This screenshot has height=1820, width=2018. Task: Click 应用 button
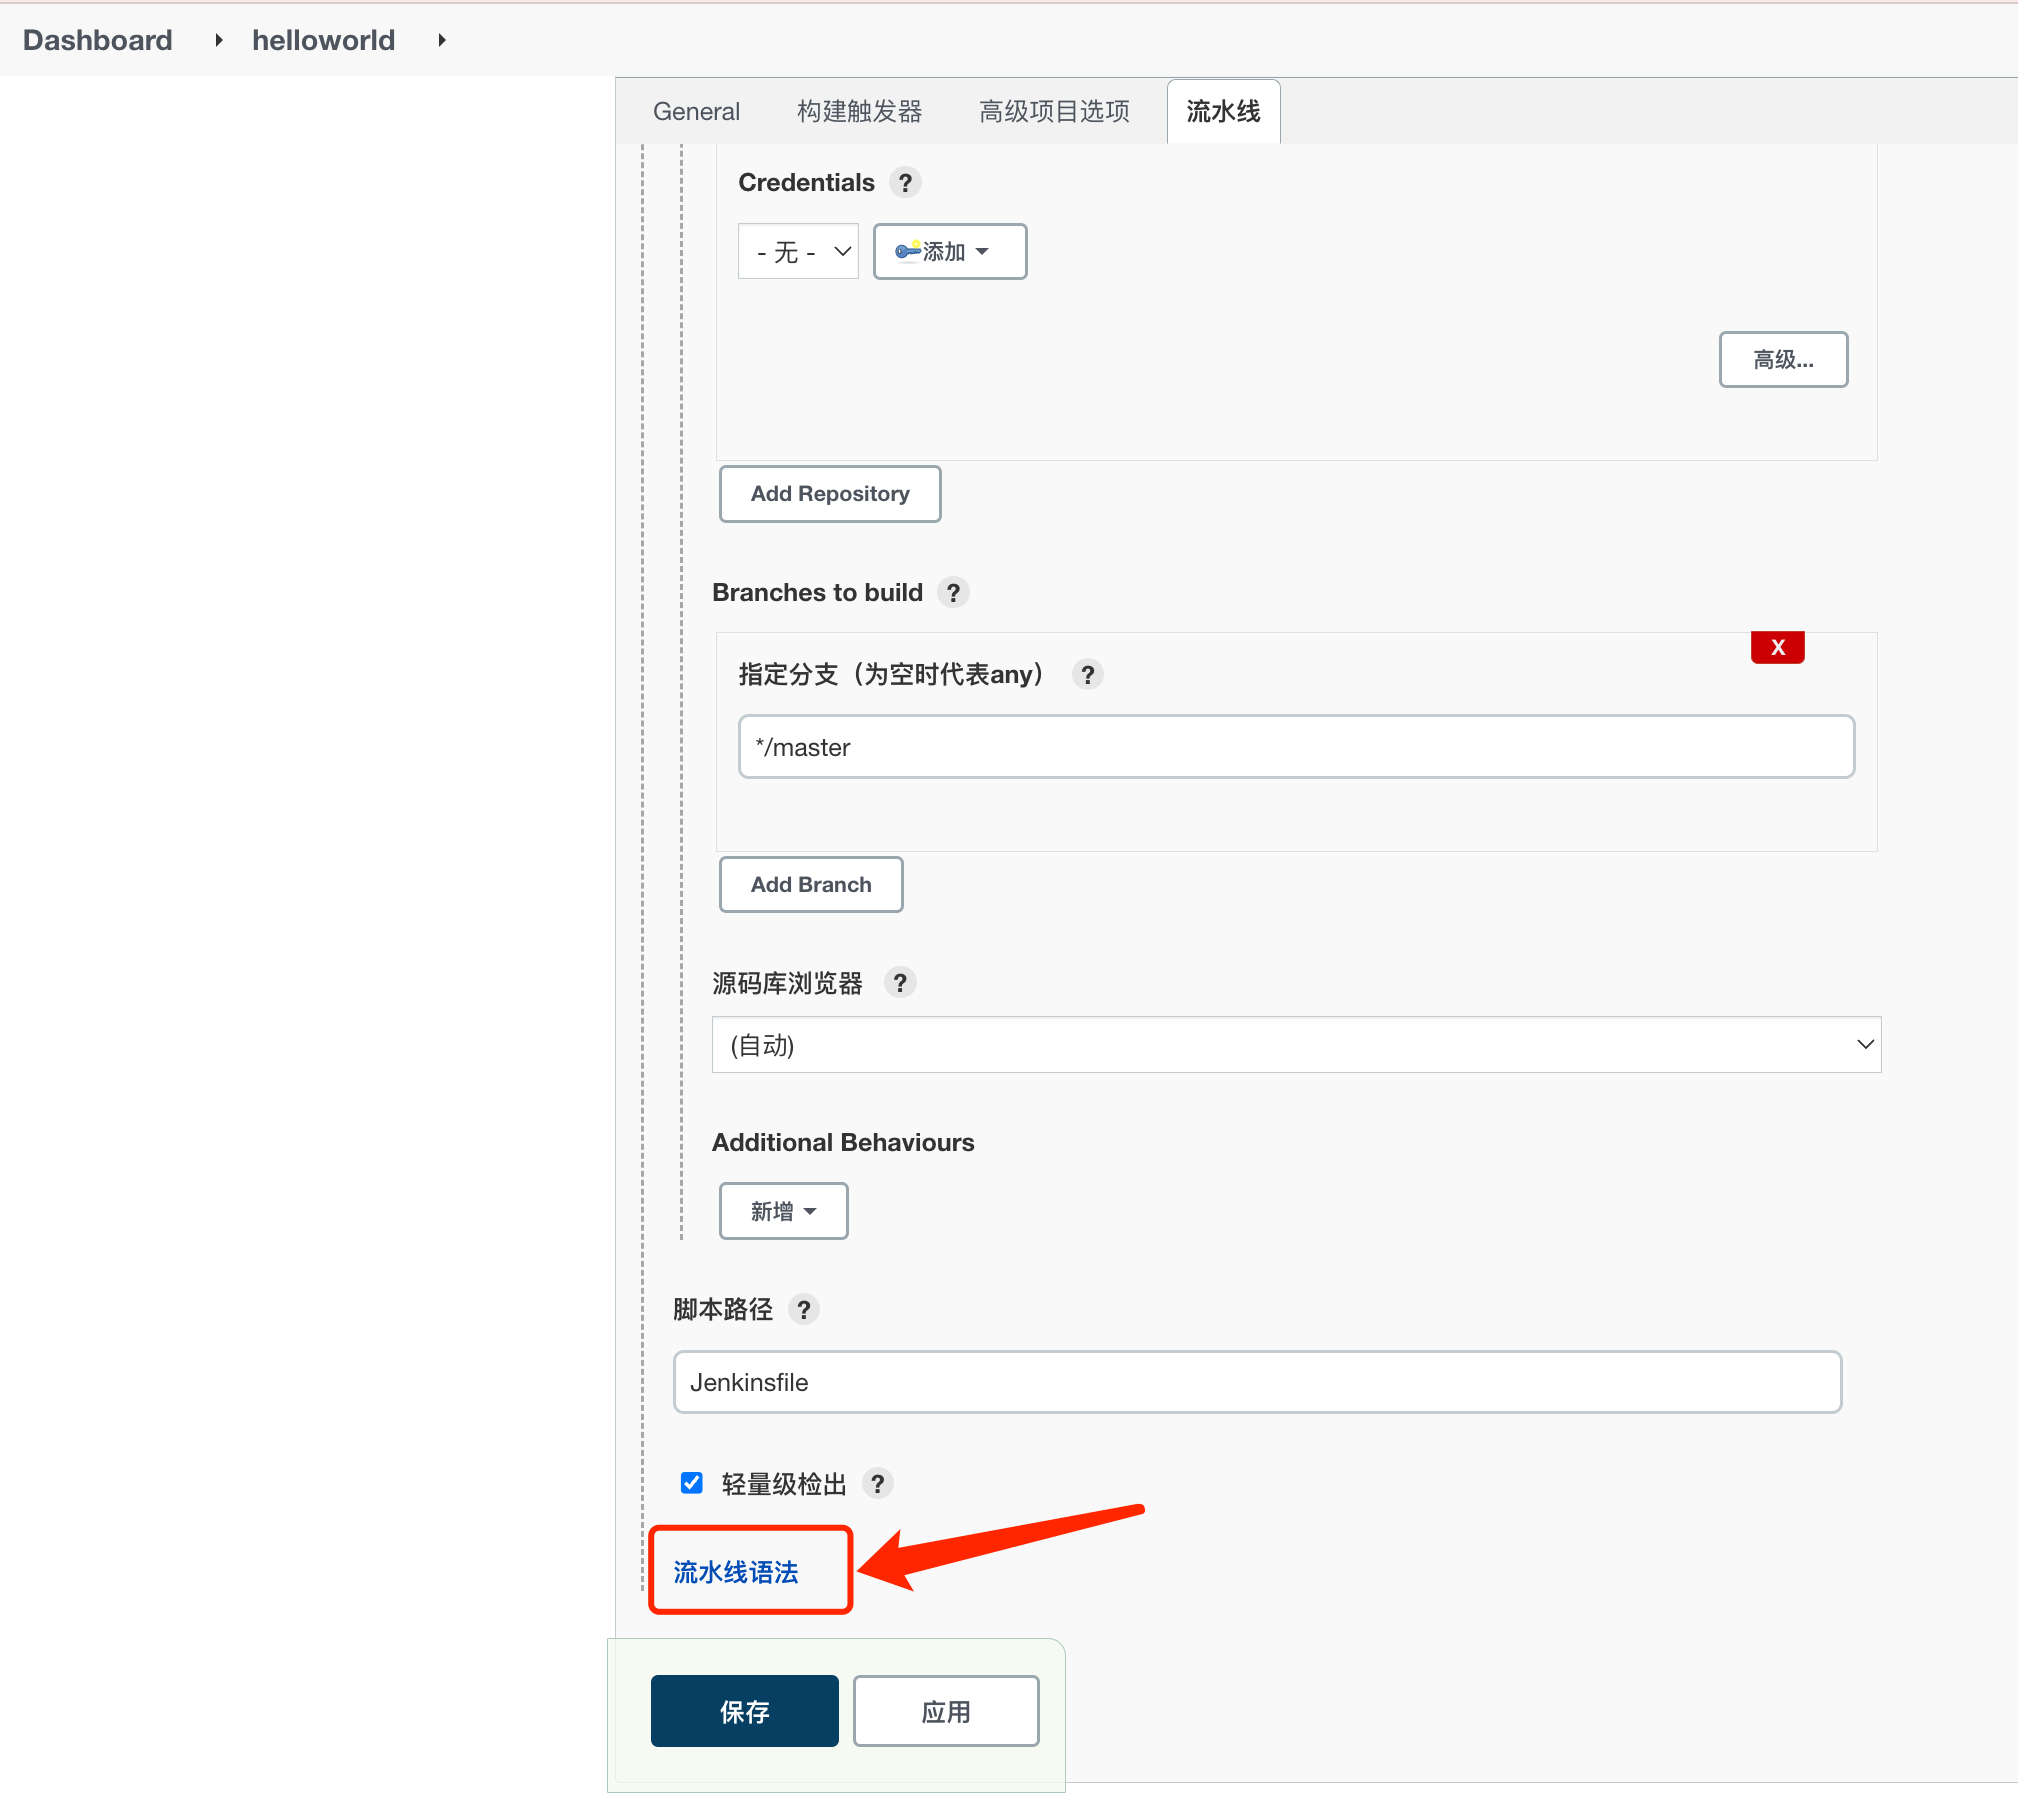pyautogui.click(x=946, y=1712)
